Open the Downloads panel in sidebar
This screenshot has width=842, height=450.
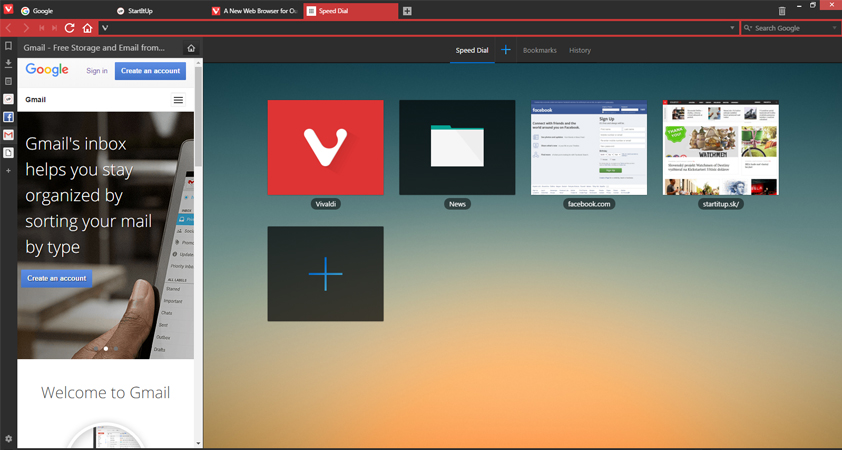[9, 64]
